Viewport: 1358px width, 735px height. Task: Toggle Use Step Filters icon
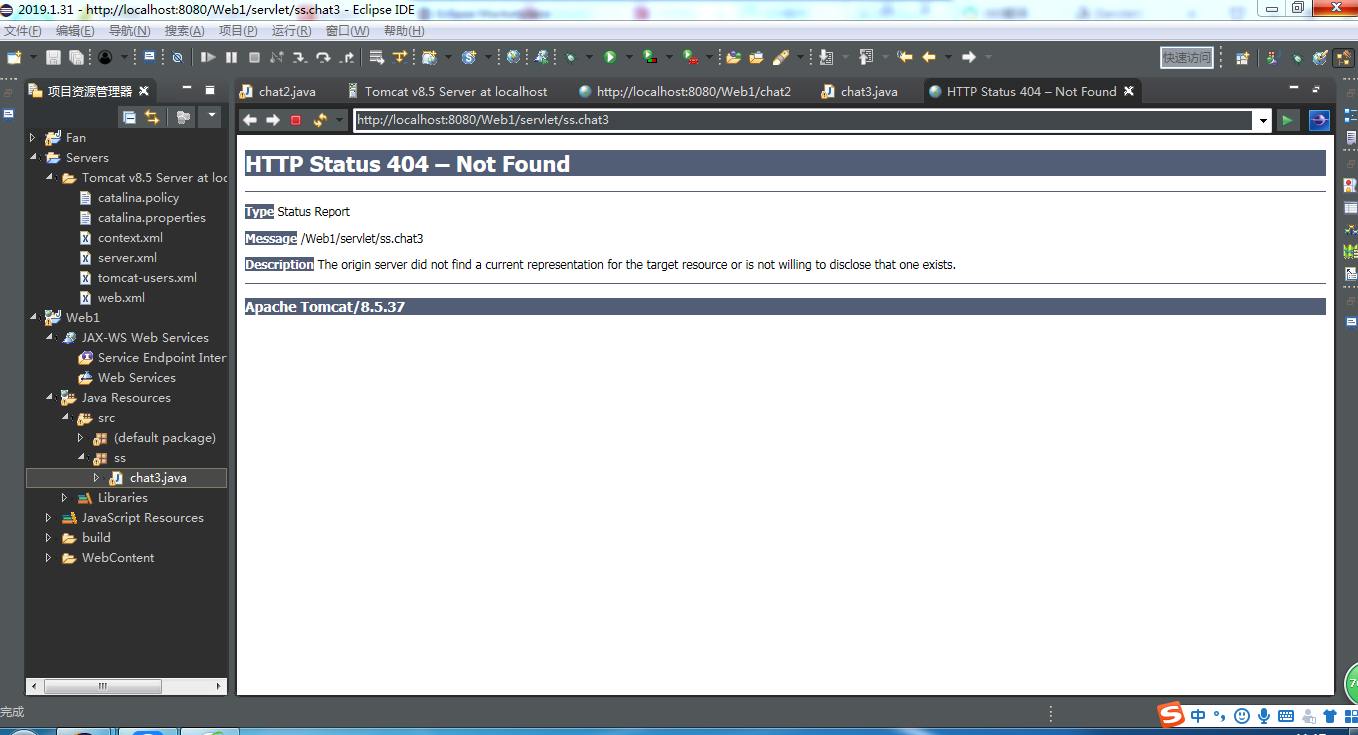[x=399, y=57]
